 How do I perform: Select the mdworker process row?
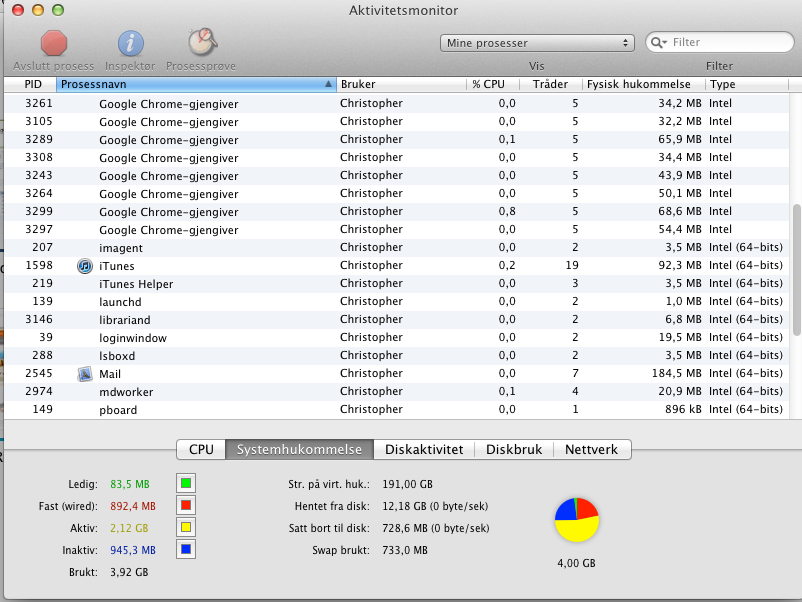pos(397,391)
